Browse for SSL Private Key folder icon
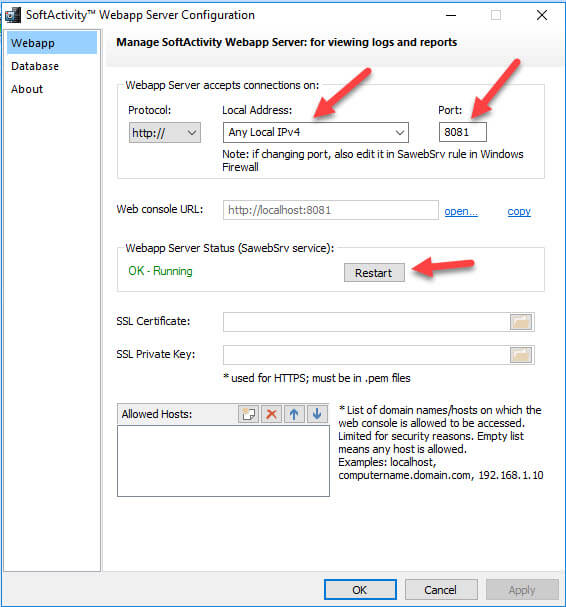 click(x=521, y=355)
